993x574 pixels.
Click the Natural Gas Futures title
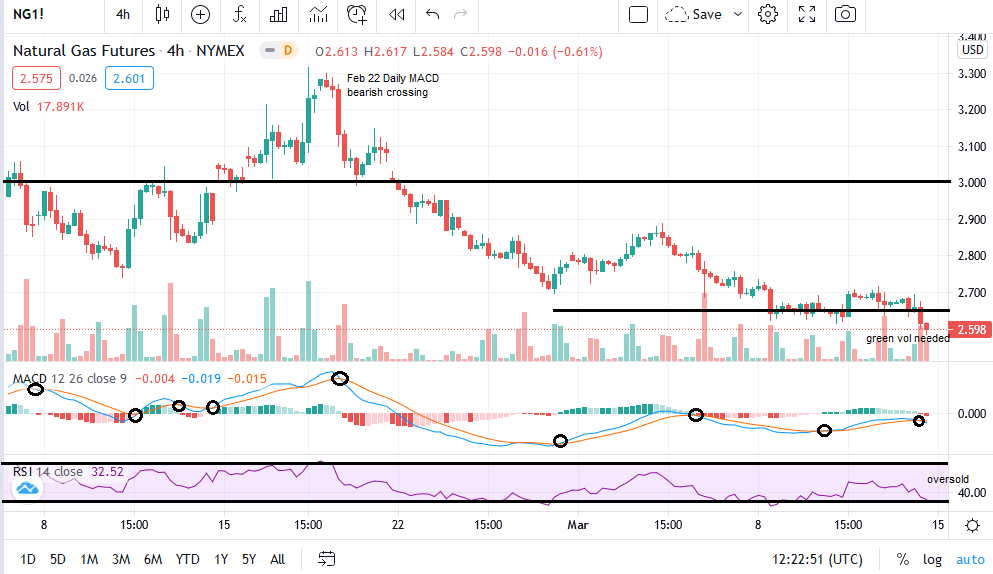point(84,51)
